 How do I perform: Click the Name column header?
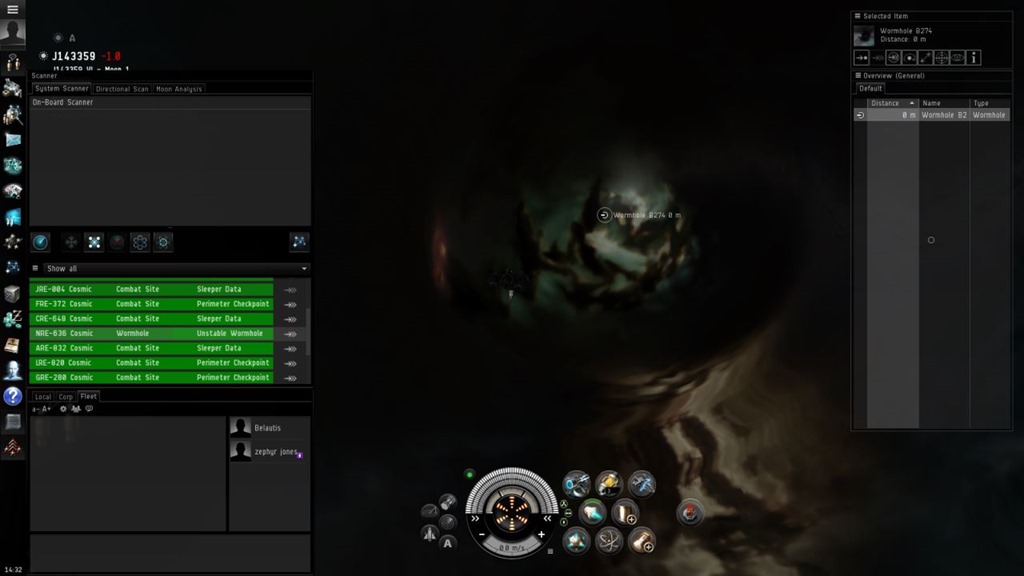(x=944, y=103)
